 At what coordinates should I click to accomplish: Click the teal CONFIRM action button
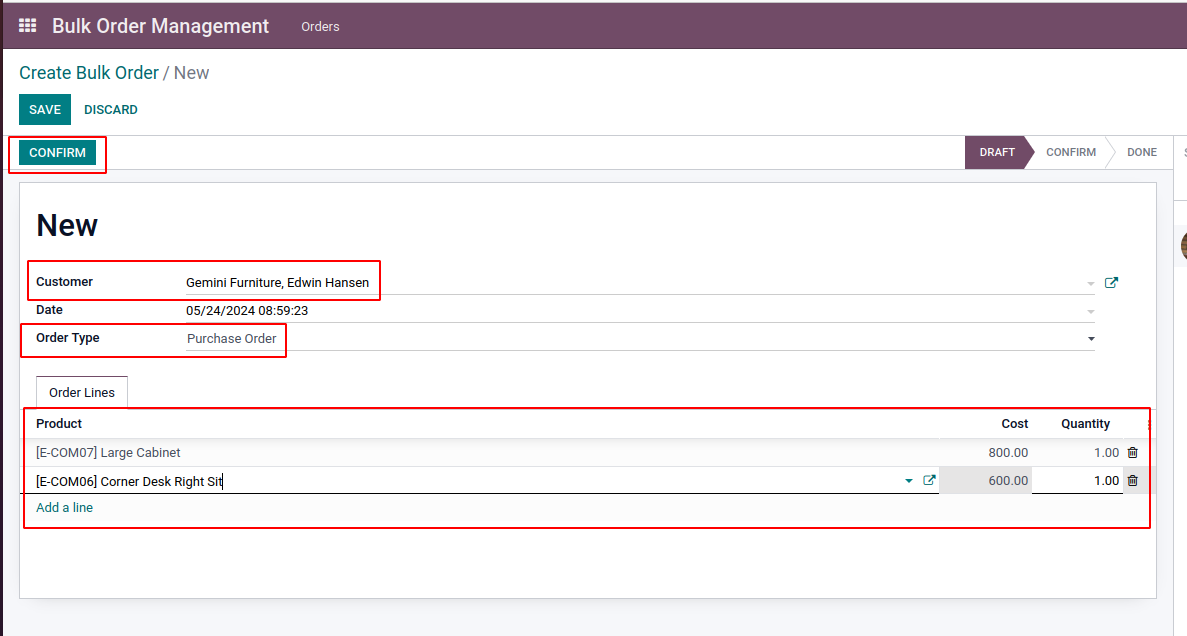(x=58, y=152)
